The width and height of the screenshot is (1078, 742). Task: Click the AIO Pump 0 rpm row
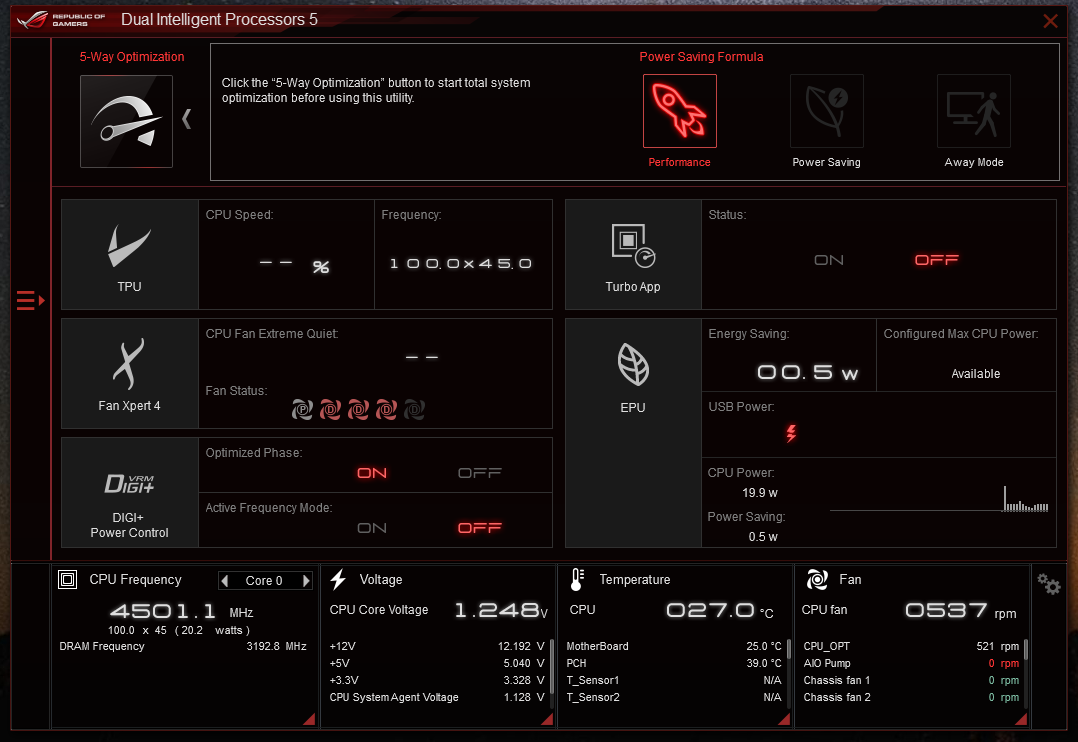click(911, 664)
